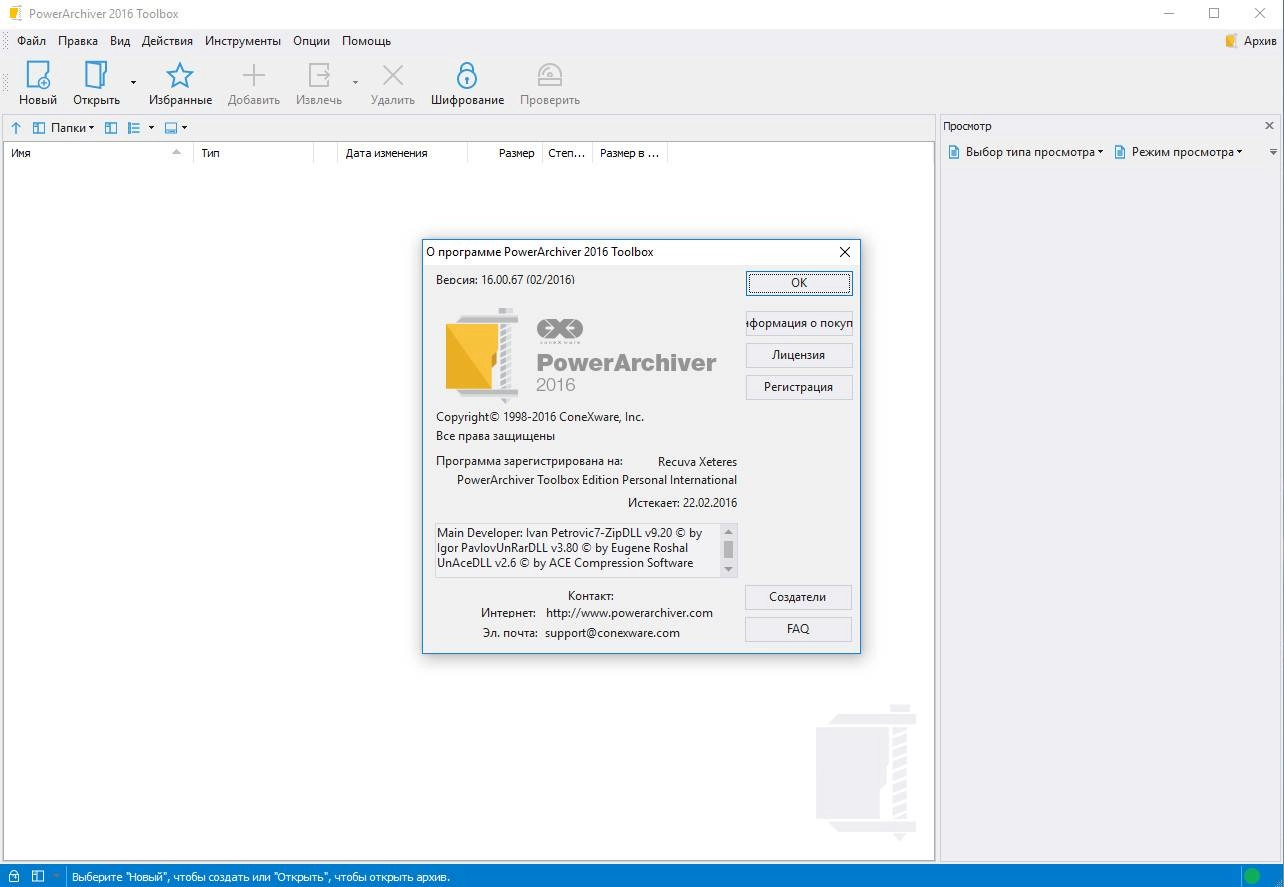The width and height of the screenshot is (1284, 887).
Task: Sort by the Размер в … column header
Action: click(629, 153)
